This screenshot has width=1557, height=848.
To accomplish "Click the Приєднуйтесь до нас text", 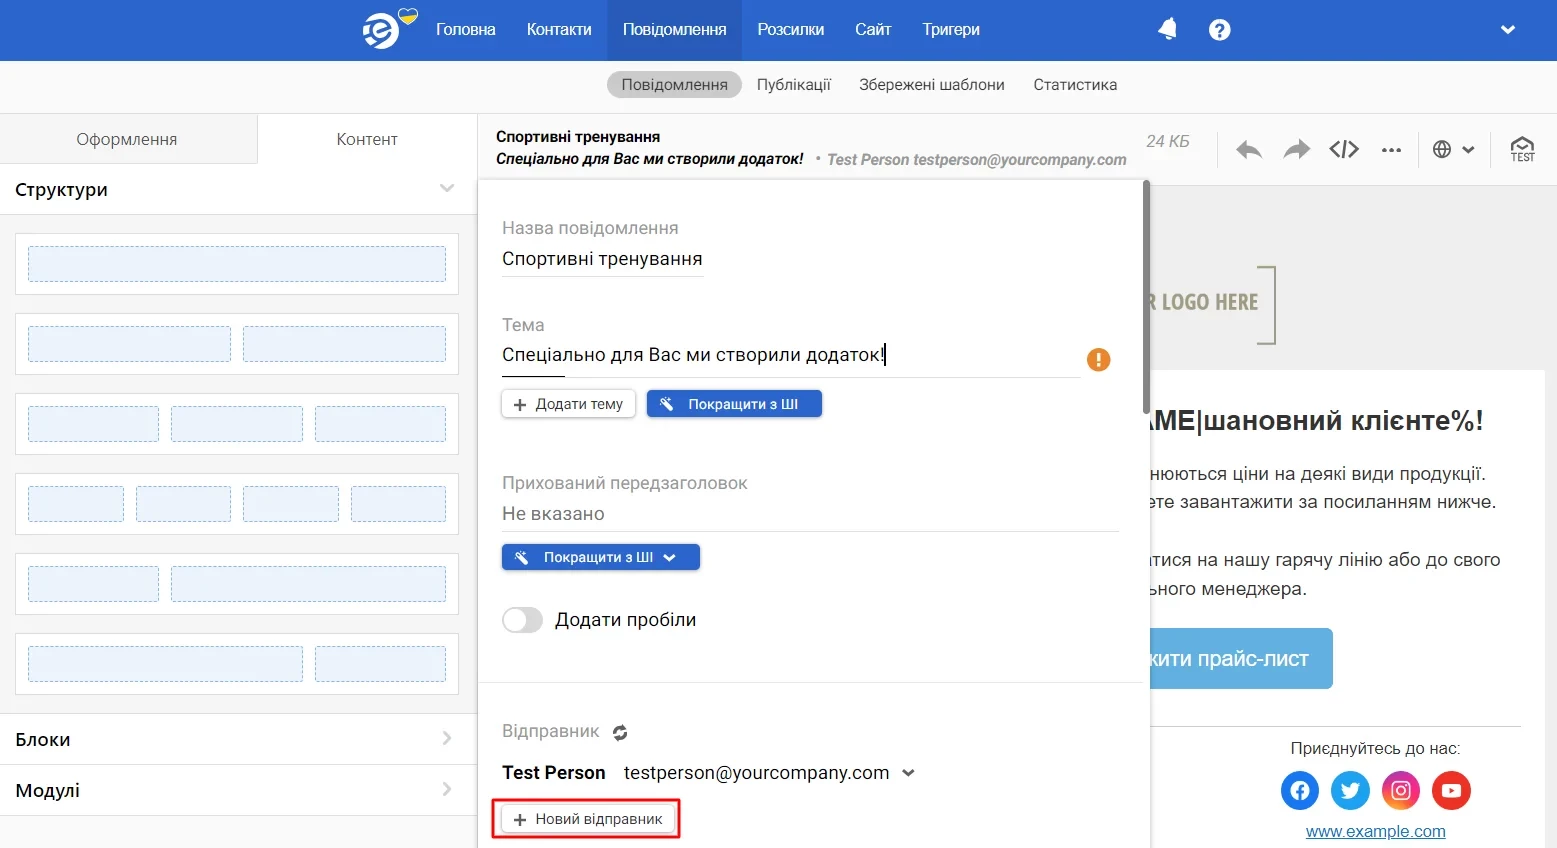I will [1375, 748].
